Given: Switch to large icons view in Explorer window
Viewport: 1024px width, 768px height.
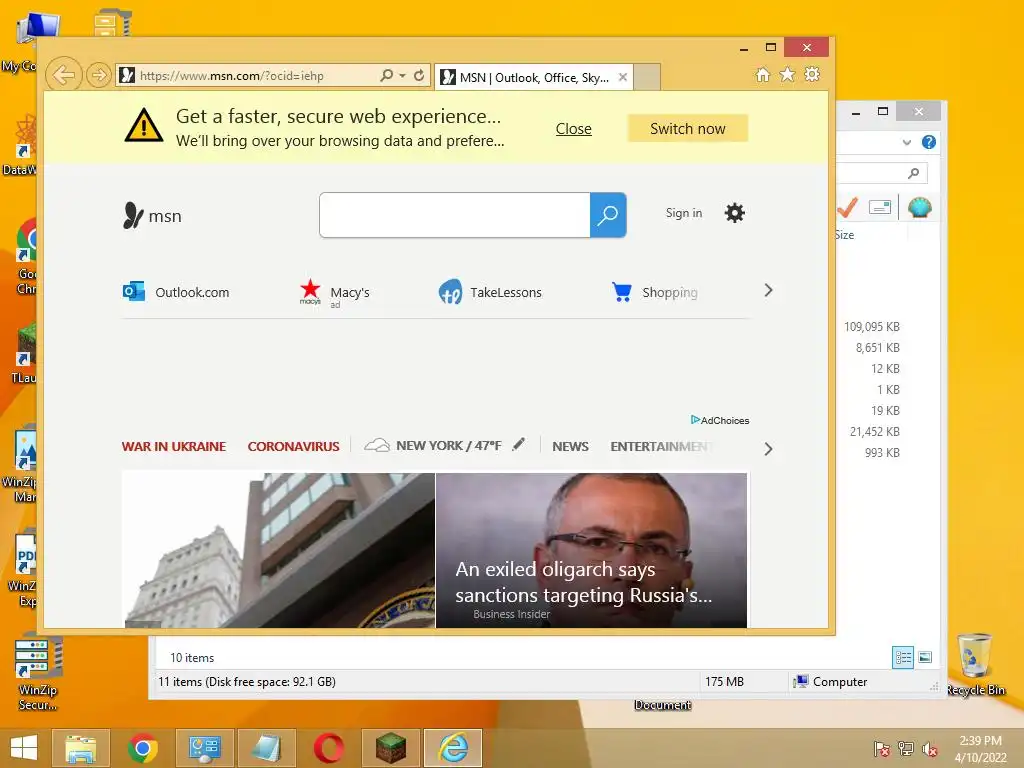Looking at the screenshot, I should [x=925, y=657].
